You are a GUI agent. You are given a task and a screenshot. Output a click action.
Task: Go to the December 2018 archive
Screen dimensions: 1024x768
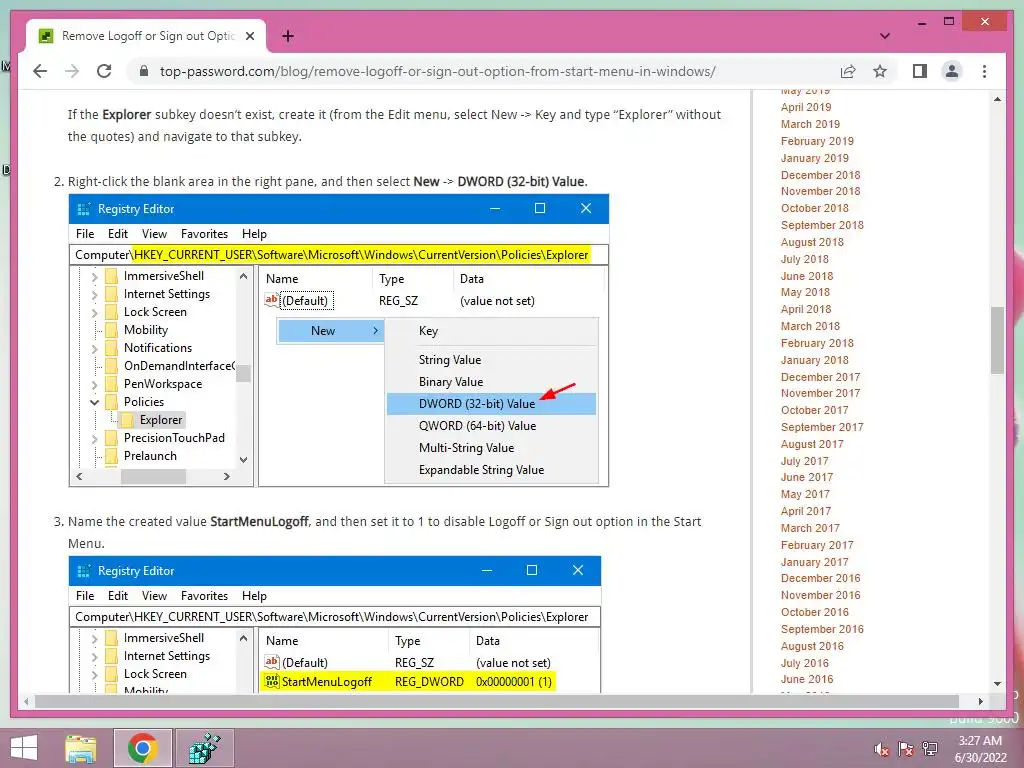coord(820,175)
